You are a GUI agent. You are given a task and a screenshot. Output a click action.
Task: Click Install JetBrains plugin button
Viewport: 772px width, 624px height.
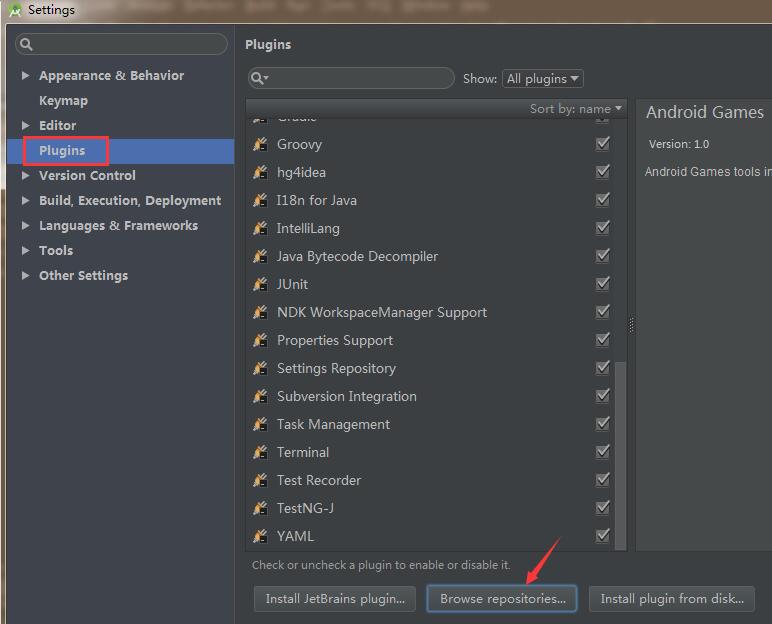tap(335, 599)
